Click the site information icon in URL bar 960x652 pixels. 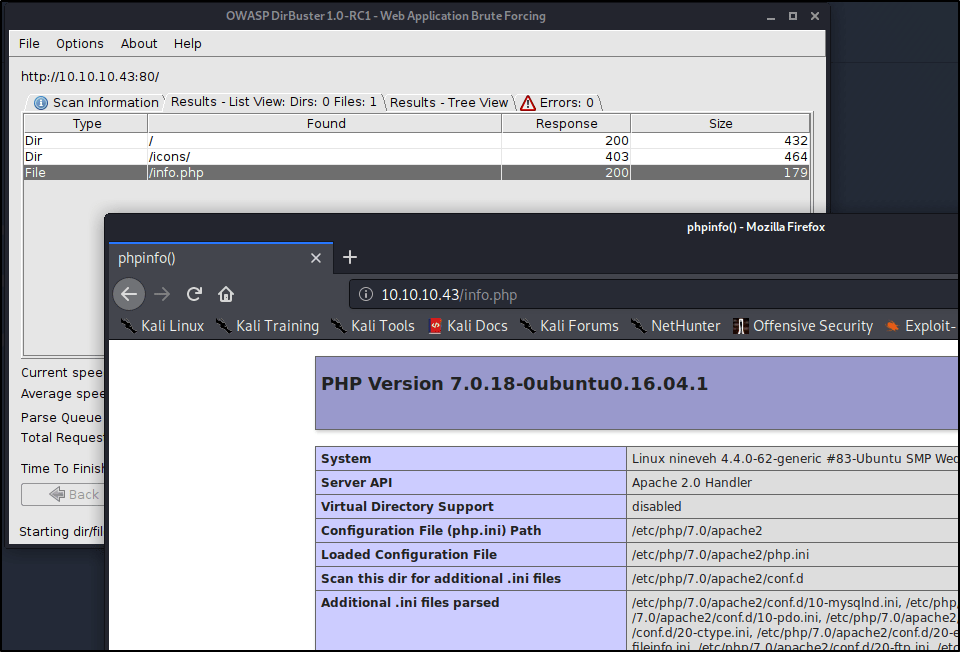point(366,295)
